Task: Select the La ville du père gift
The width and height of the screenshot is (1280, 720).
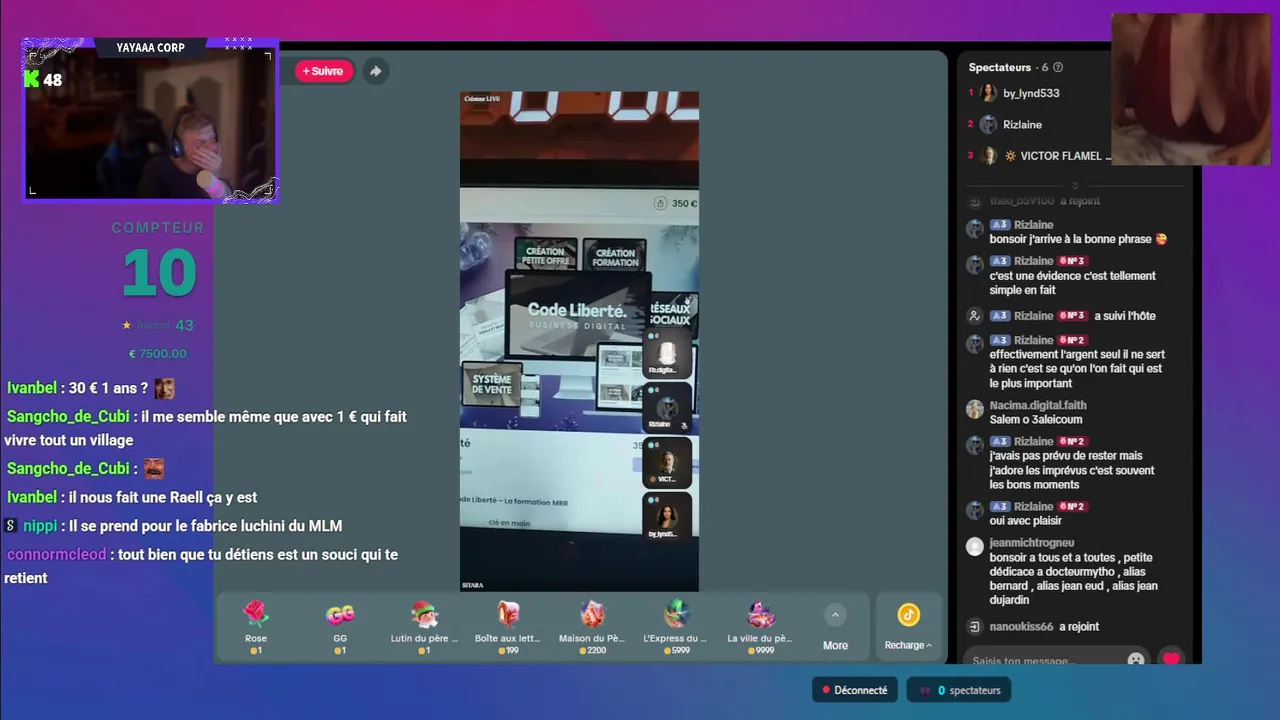Action: [x=760, y=628]
